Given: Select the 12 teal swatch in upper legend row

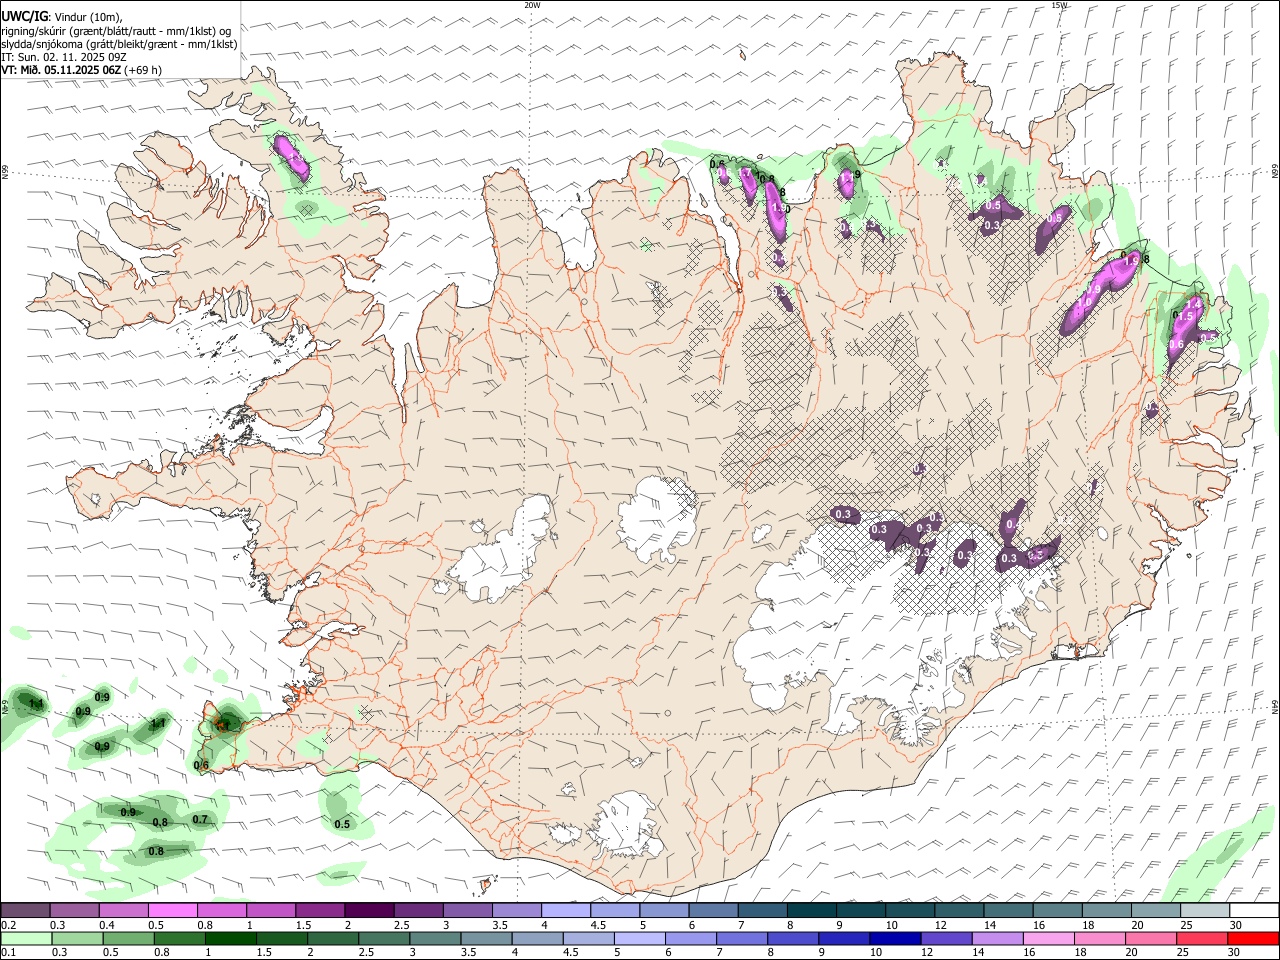Looking at the screenshot, I should pos(959,910).
